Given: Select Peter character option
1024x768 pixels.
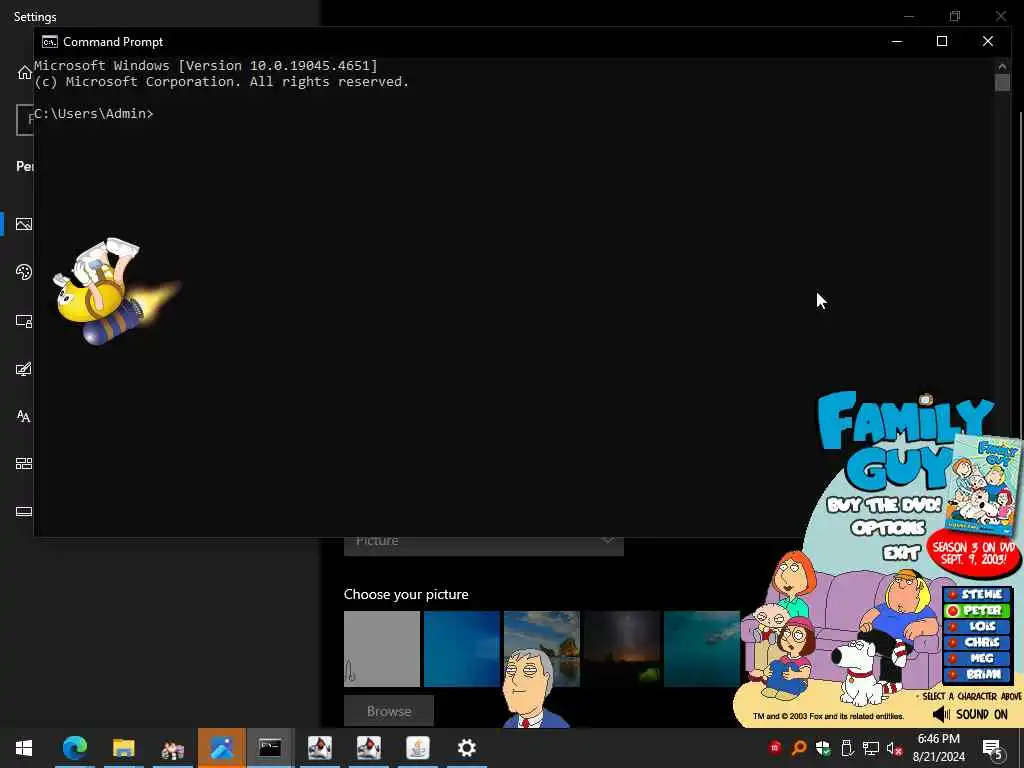Looking at the screenshot, I should (x=978, y=611).
